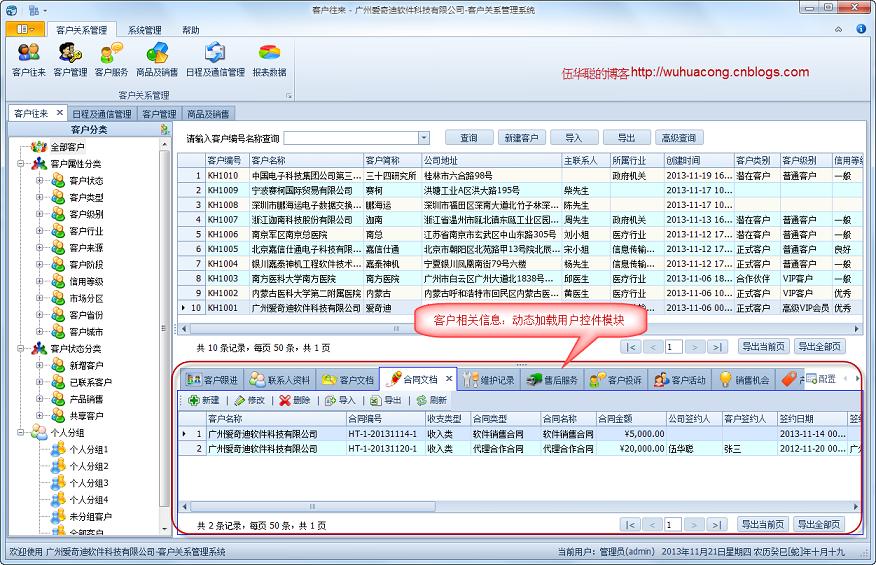Select contract row HT-1-20131120-1
The width and height of the screenshot is (876, 565).
pos(520,448)
